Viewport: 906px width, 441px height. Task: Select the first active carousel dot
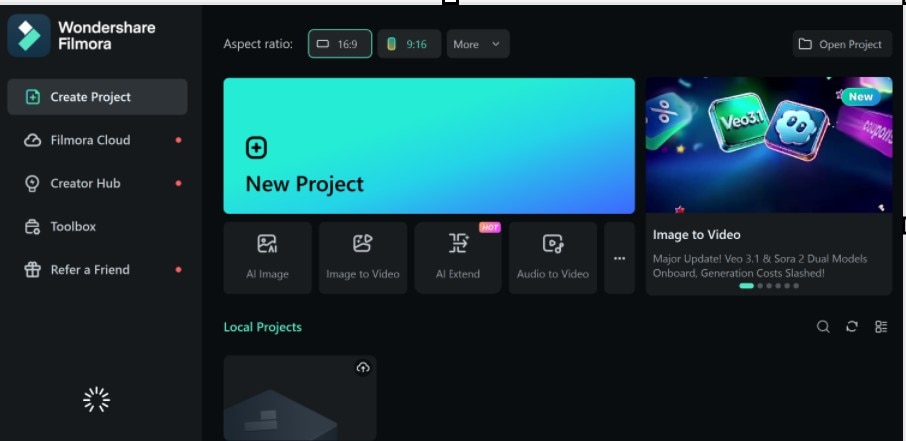pyautogui.click(x=747, y=286)
